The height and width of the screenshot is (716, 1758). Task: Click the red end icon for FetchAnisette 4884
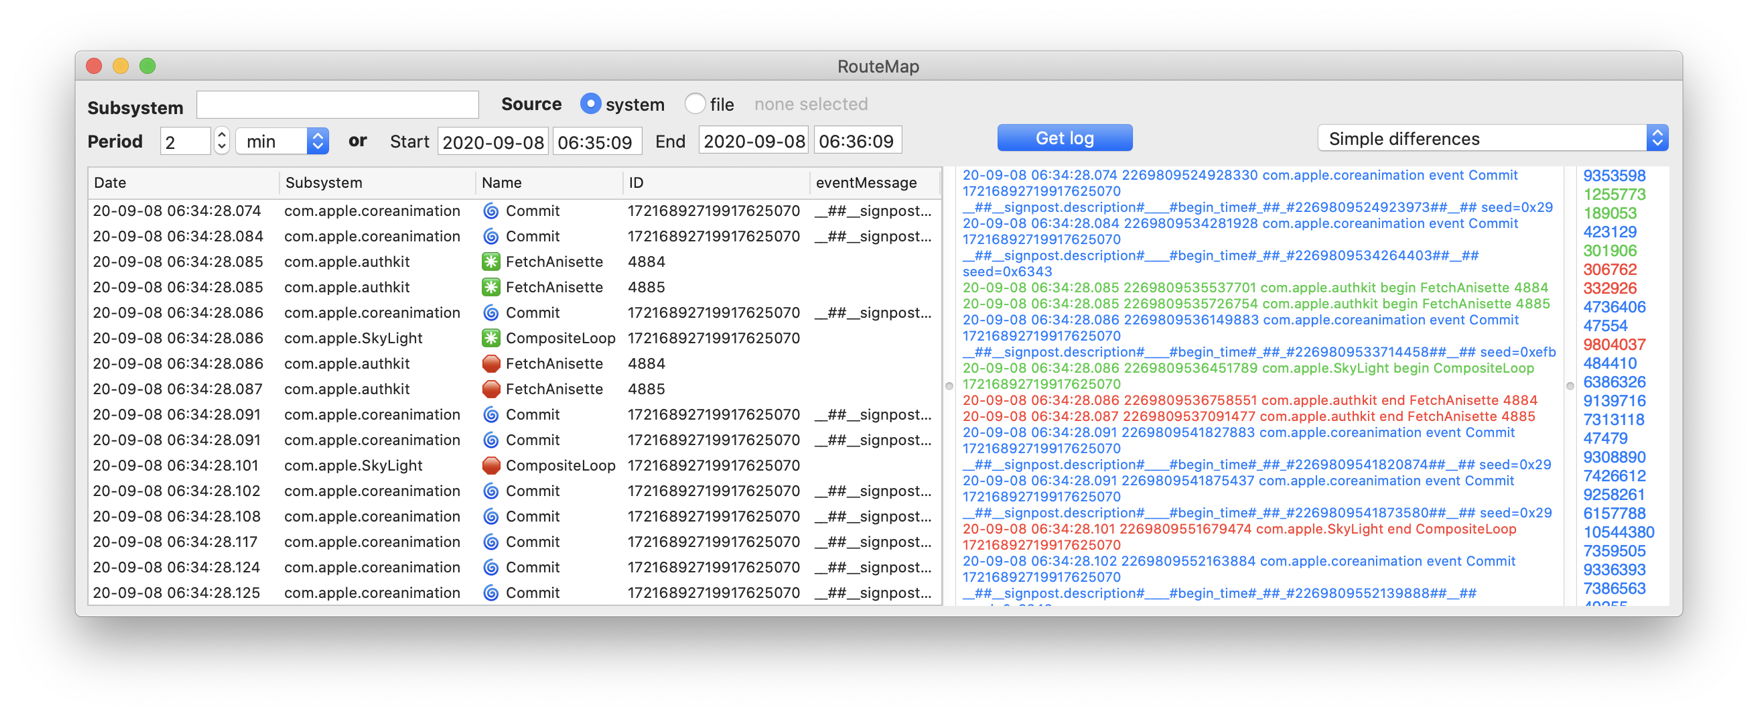pos(491,364)
